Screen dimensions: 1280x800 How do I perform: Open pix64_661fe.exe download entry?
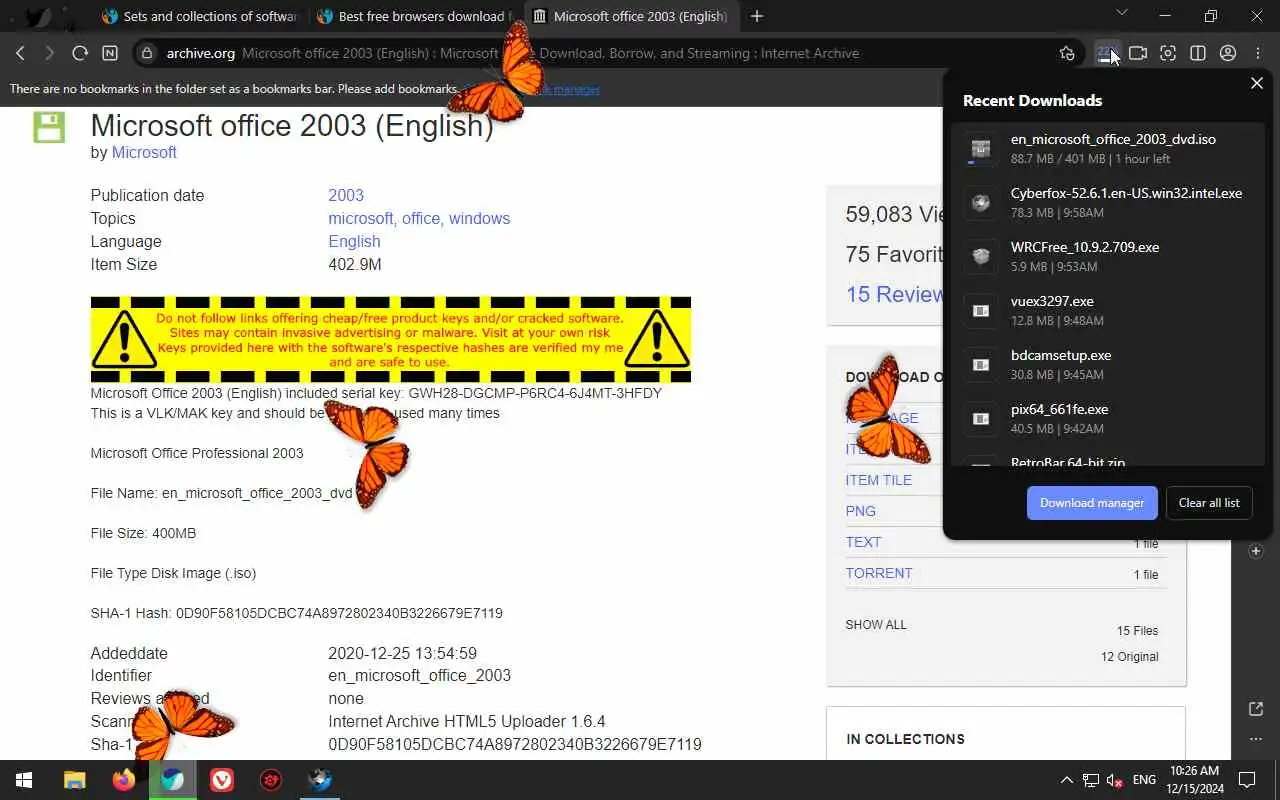click(1108, 419)
